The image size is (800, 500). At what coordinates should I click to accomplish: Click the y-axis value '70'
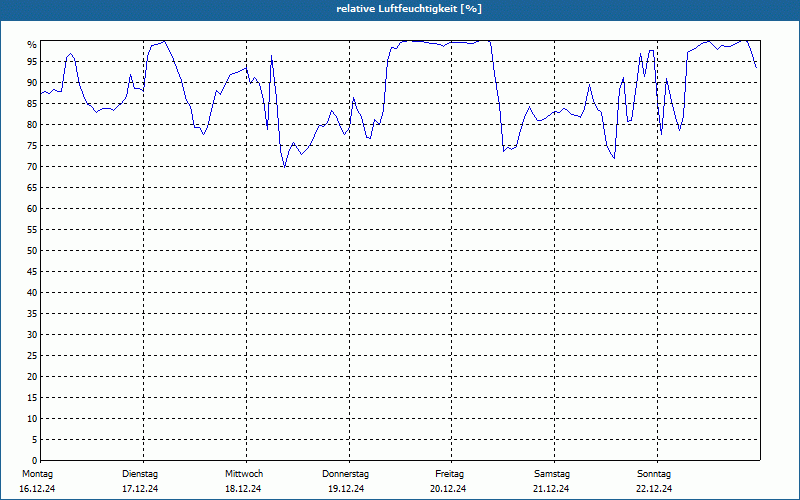click(32, 167)
